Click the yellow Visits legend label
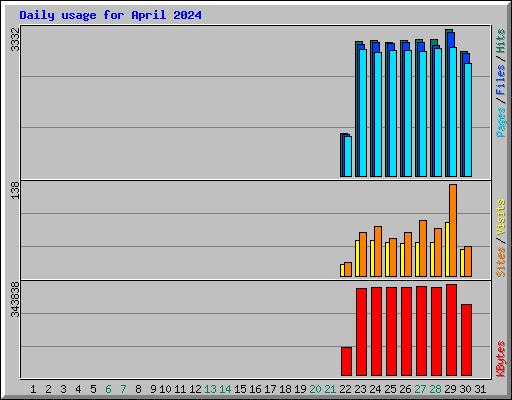The height and width of the screenshot is (400, 512). (x=501, y=217)
